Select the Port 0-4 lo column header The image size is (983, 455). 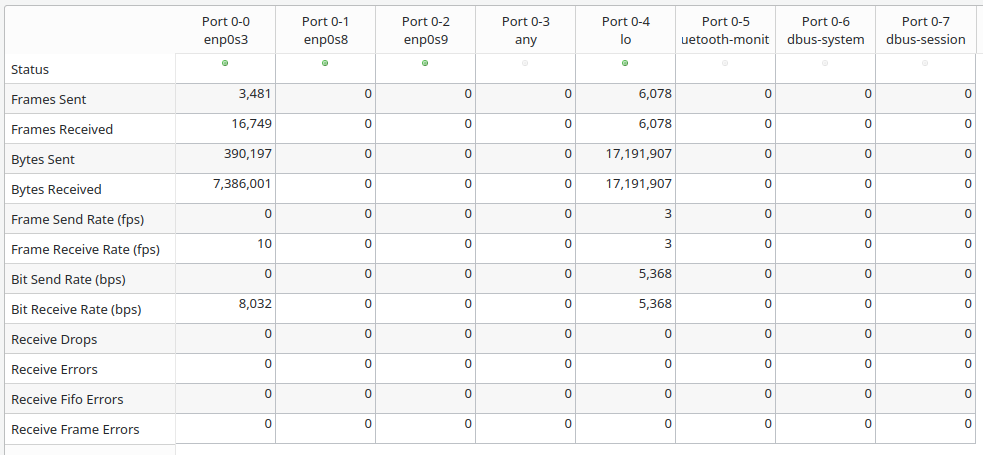[625, 30]
